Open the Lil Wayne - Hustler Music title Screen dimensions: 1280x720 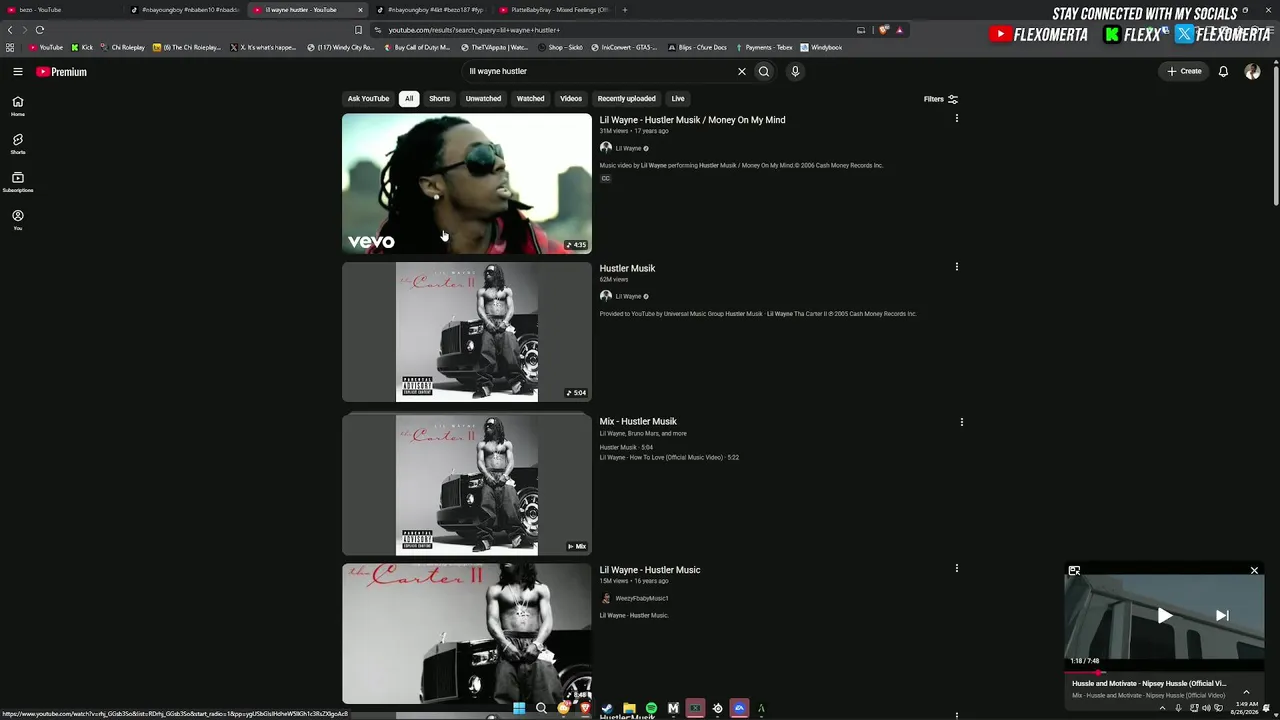(650, 570)
